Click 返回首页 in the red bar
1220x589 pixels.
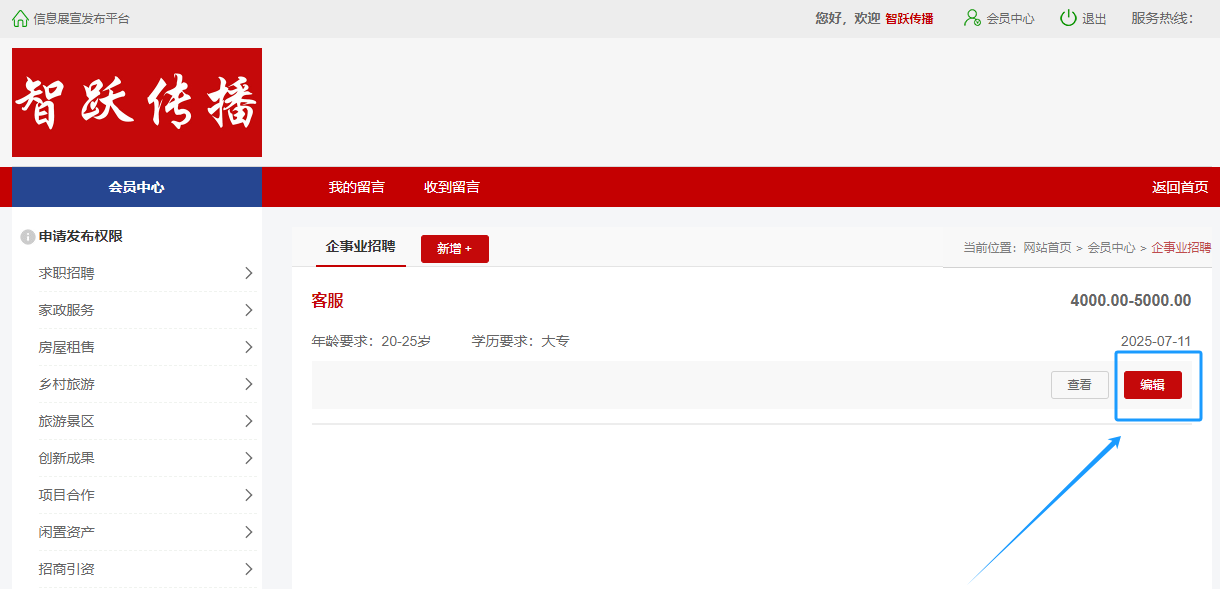coord(1180,187)
